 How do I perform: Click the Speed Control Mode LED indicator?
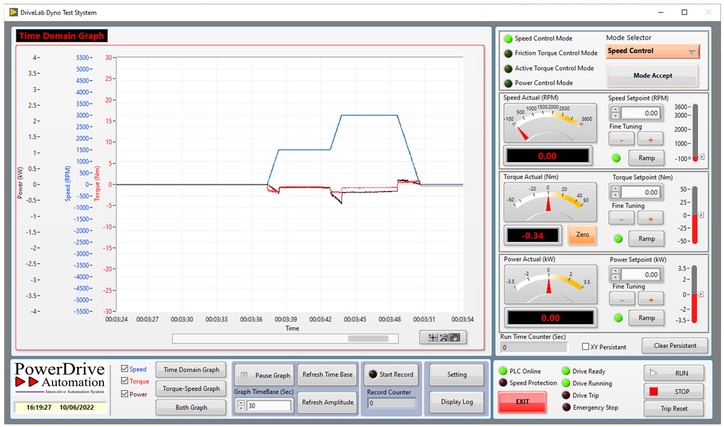(x=508, y=39)
